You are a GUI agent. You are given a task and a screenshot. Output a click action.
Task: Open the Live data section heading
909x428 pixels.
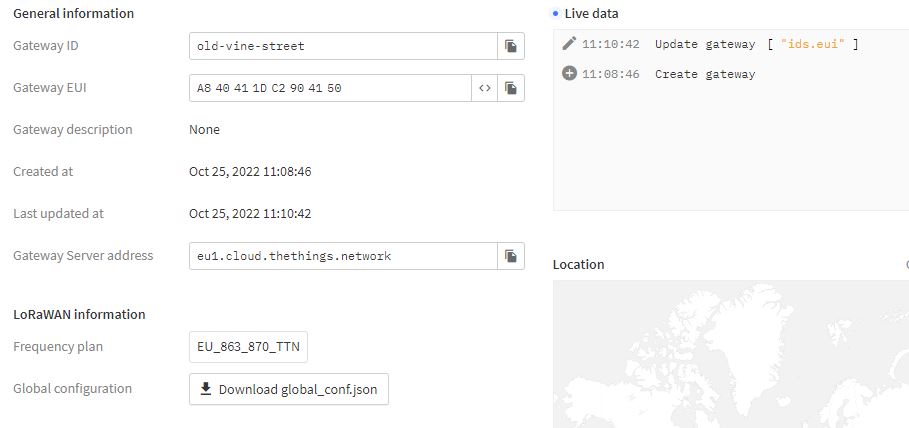tap(591, 14)
